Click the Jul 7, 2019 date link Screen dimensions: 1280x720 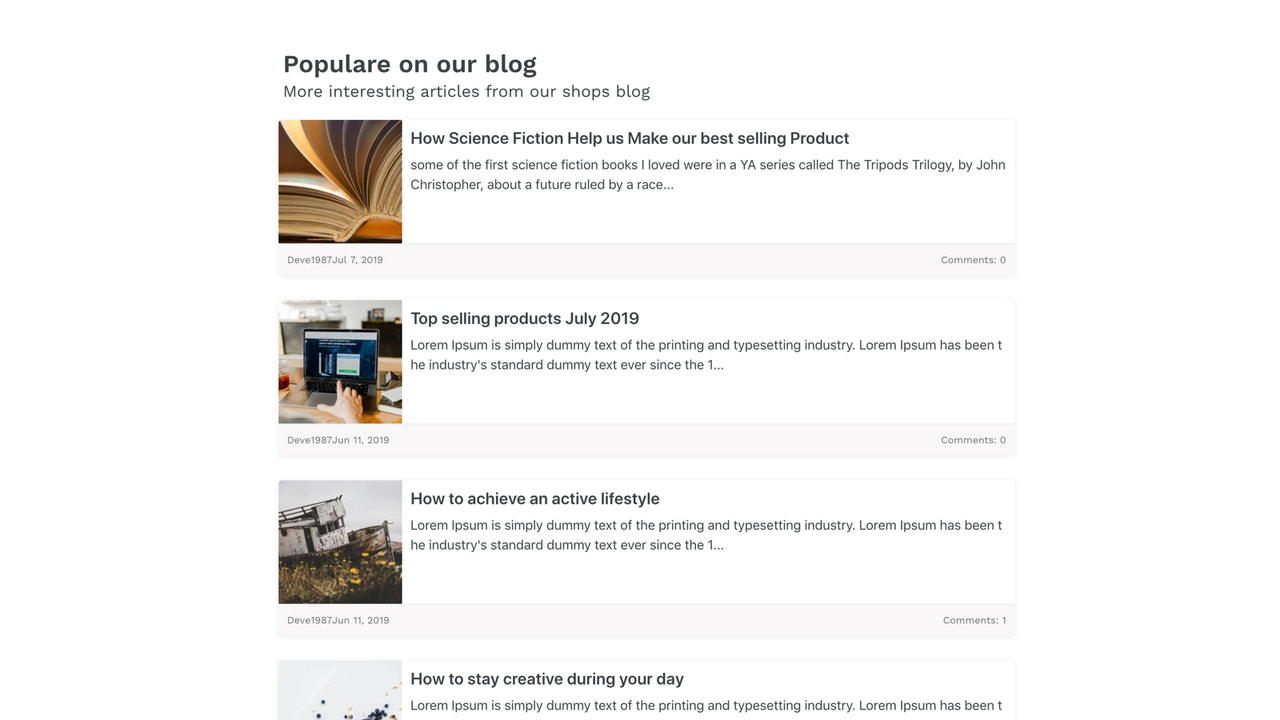pyautogui.click(x=356, y=259)
